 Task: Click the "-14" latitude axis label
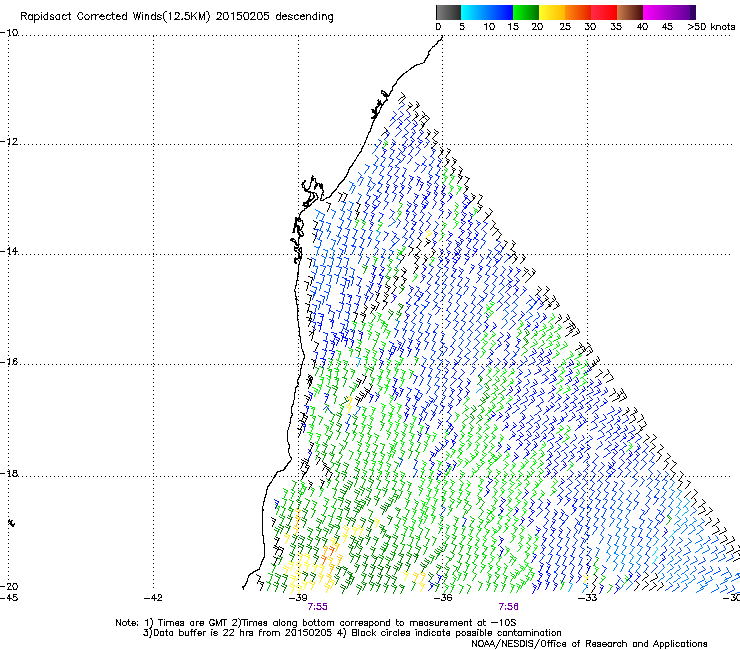click(x=9, y=251)
